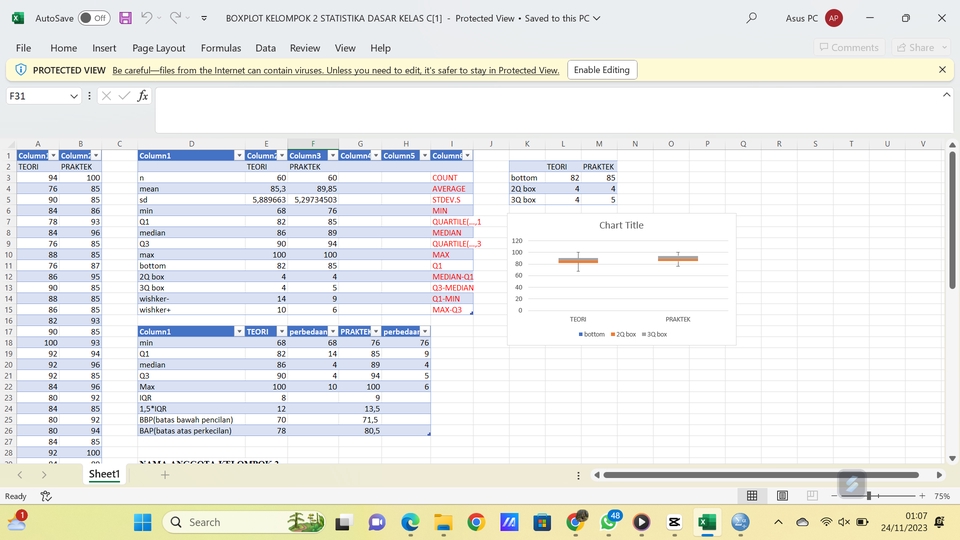The height and width of the screenshot is (540, 960).
Task: Click the formula bar Cancel X icon
Action: (x=106, y=96)
